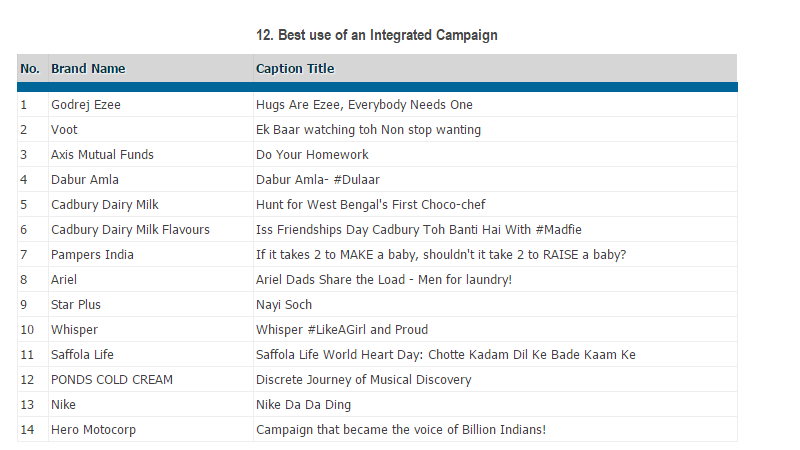Select the Voot brand cell
This screenshot has width=800, height=450.
pos(64,130)
